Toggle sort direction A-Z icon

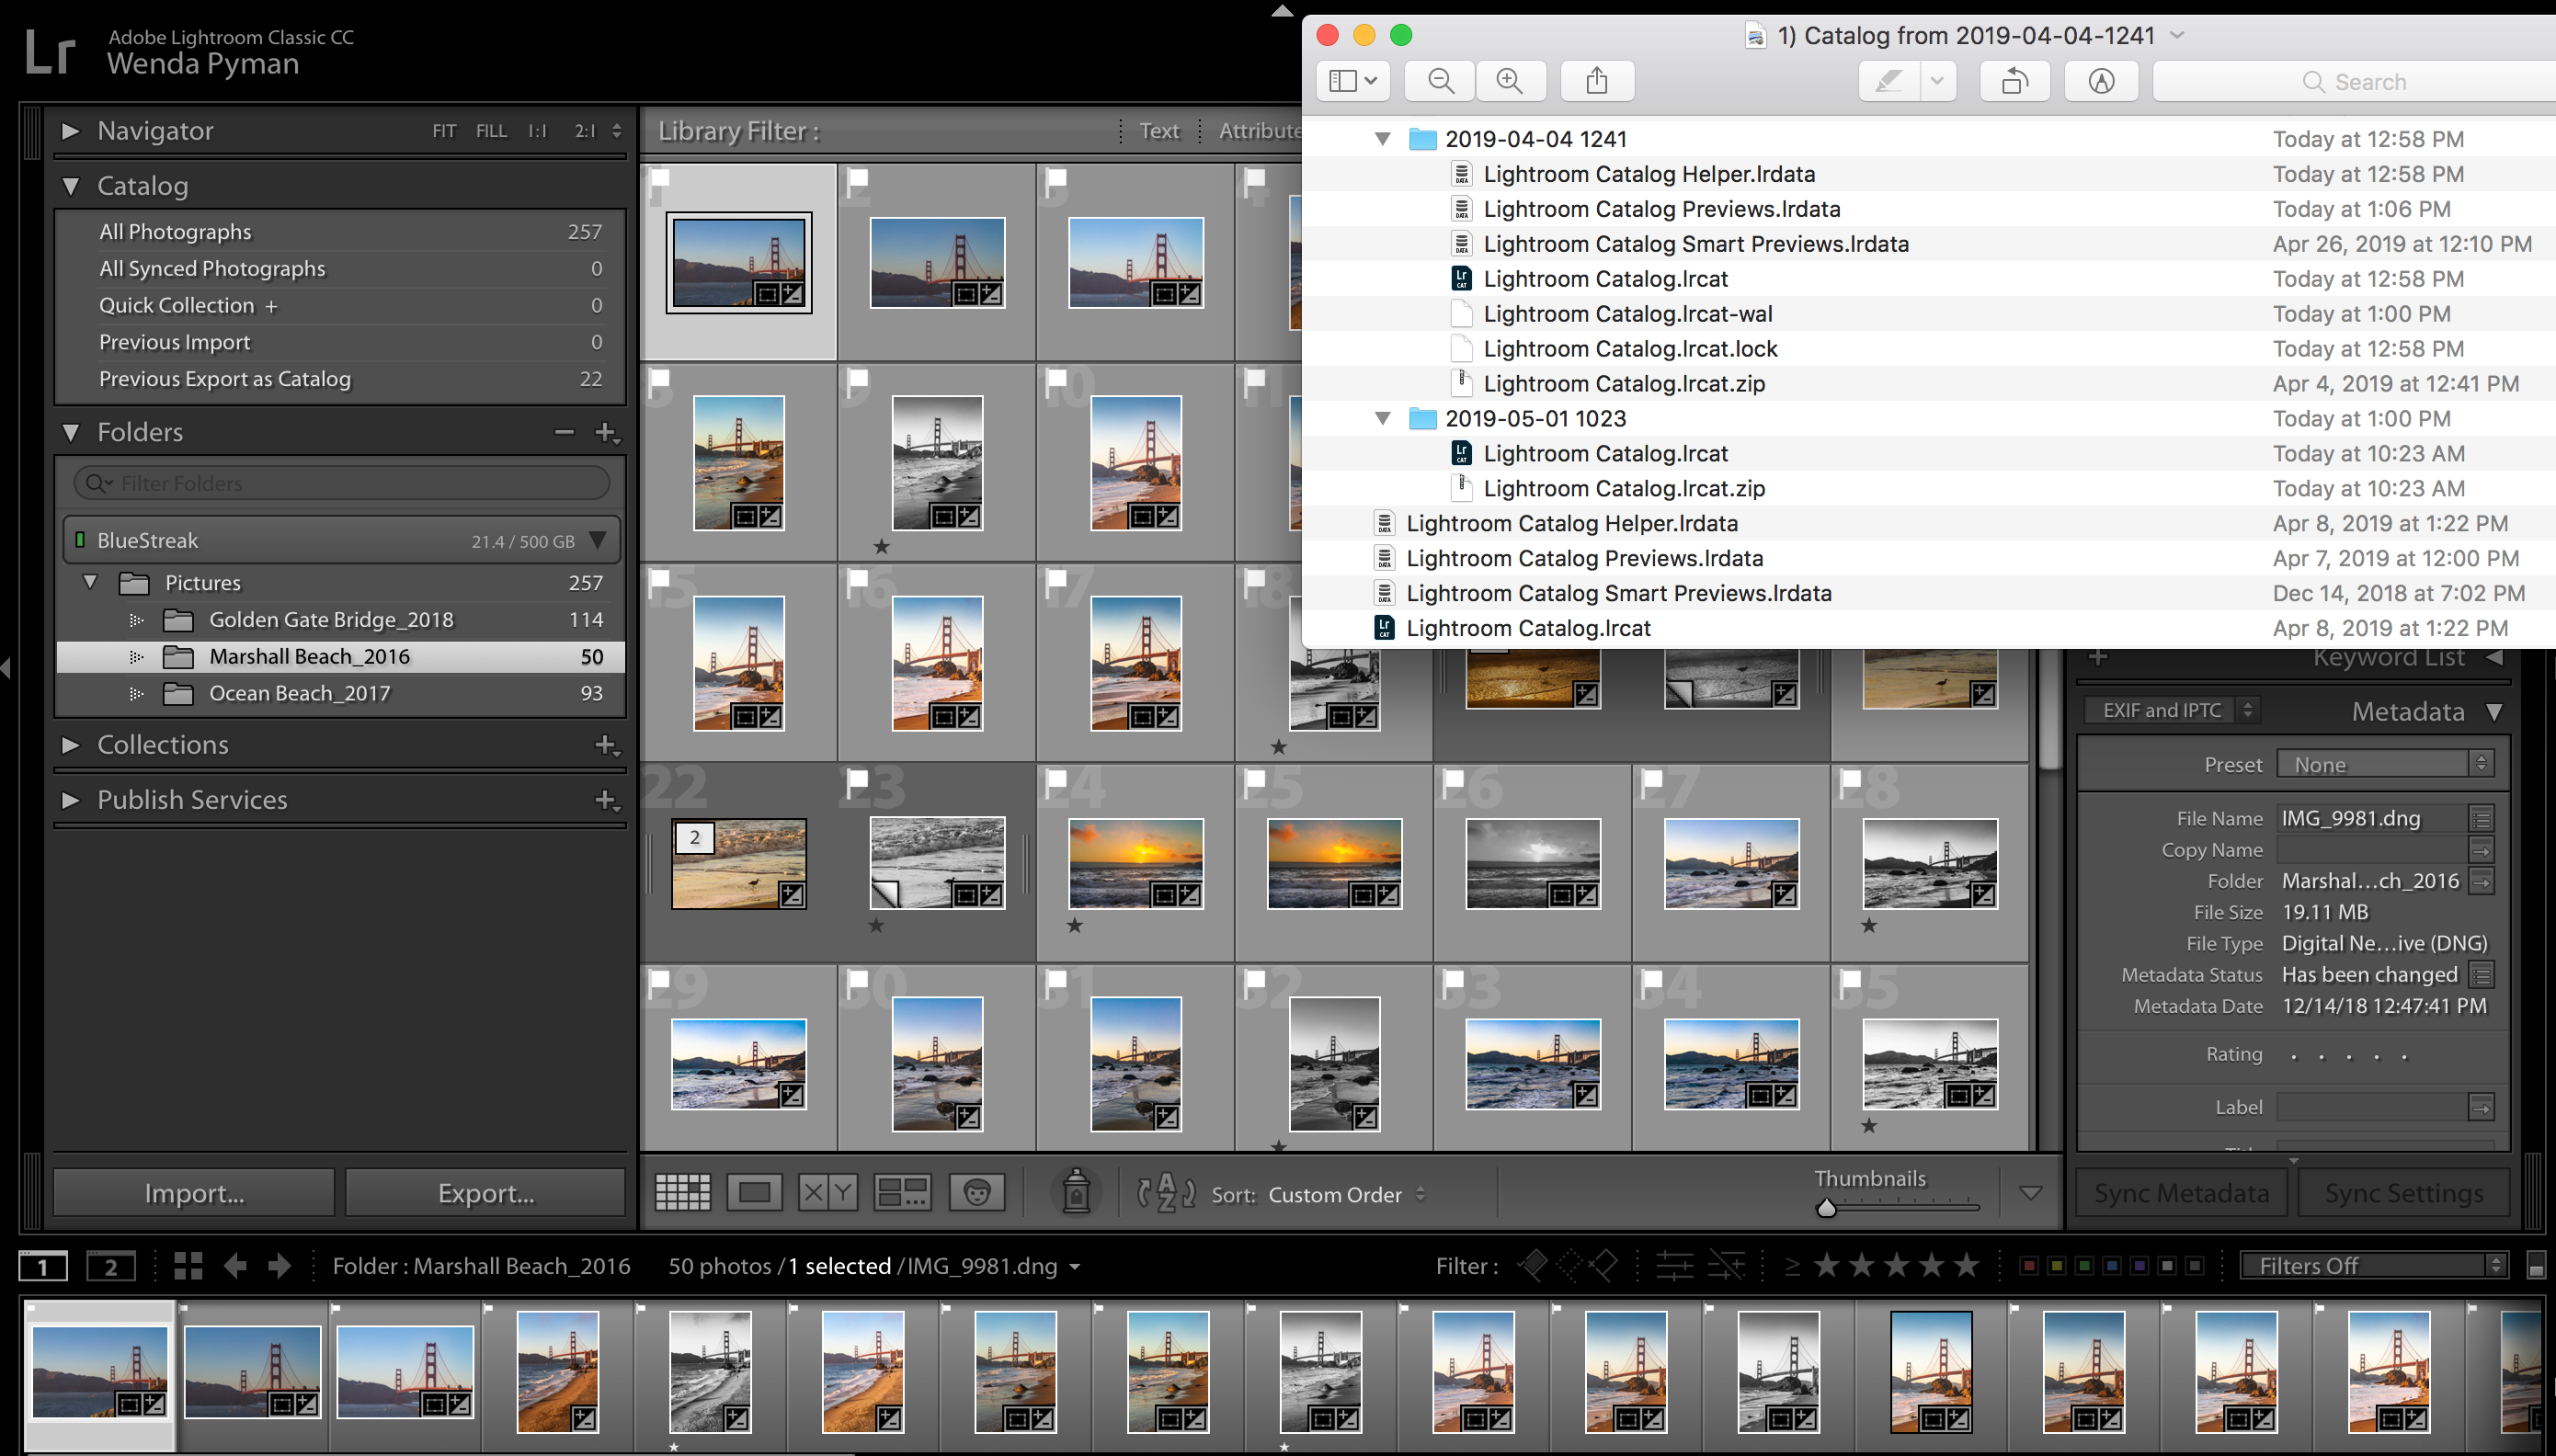coord(1166,1193)
